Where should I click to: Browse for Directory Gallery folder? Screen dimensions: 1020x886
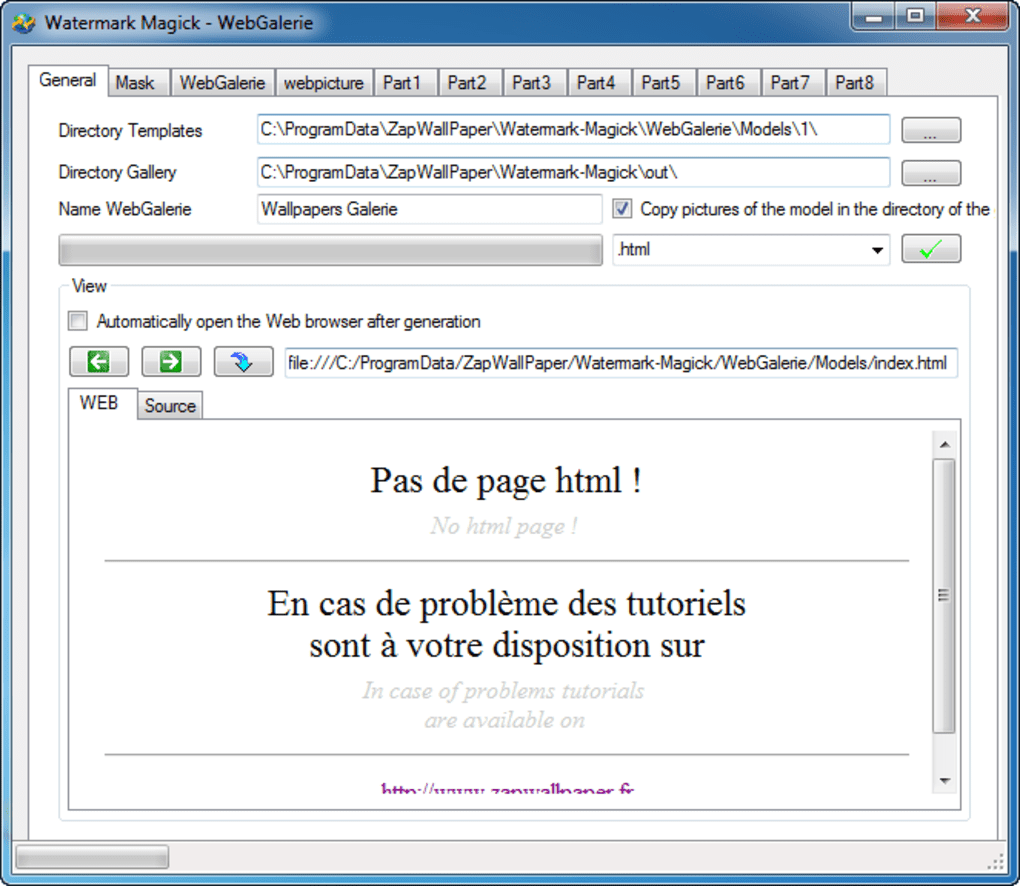pyautogui.click(x=931, y=173)
